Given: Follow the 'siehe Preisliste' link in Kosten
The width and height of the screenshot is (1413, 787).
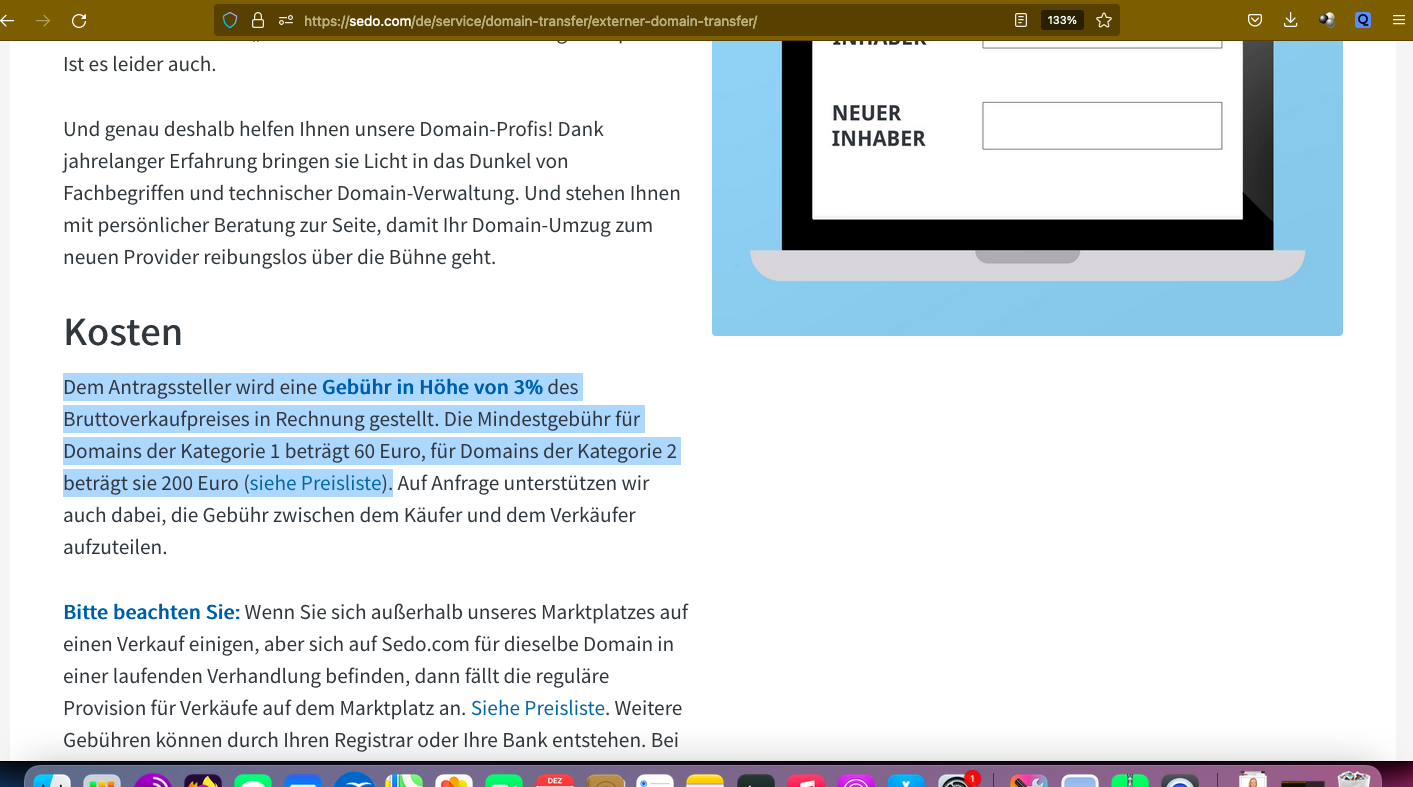Looking at the screenshot, I should tap(316, 483).
